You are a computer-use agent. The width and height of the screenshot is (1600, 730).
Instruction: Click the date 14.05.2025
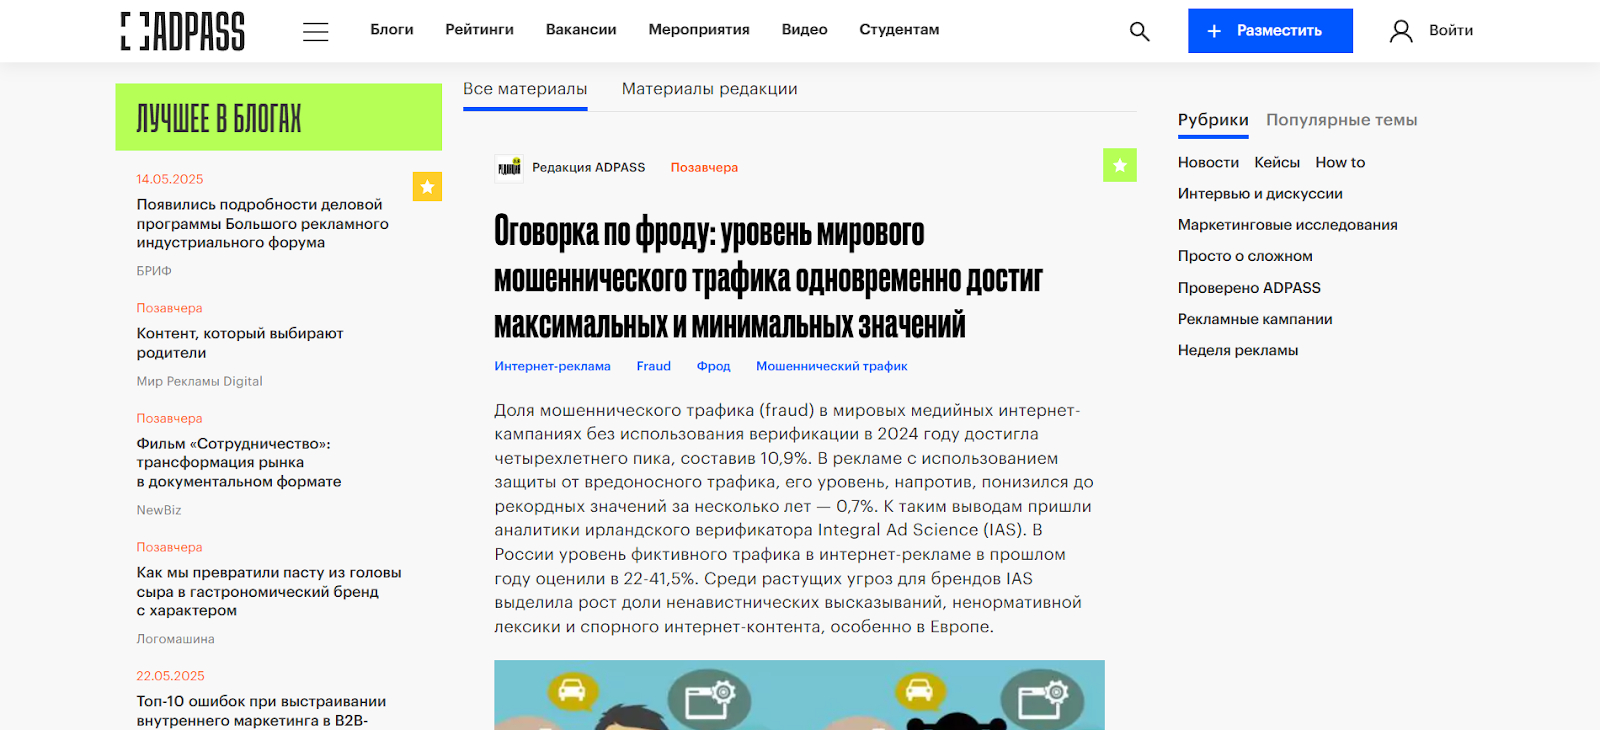[170, 179]
